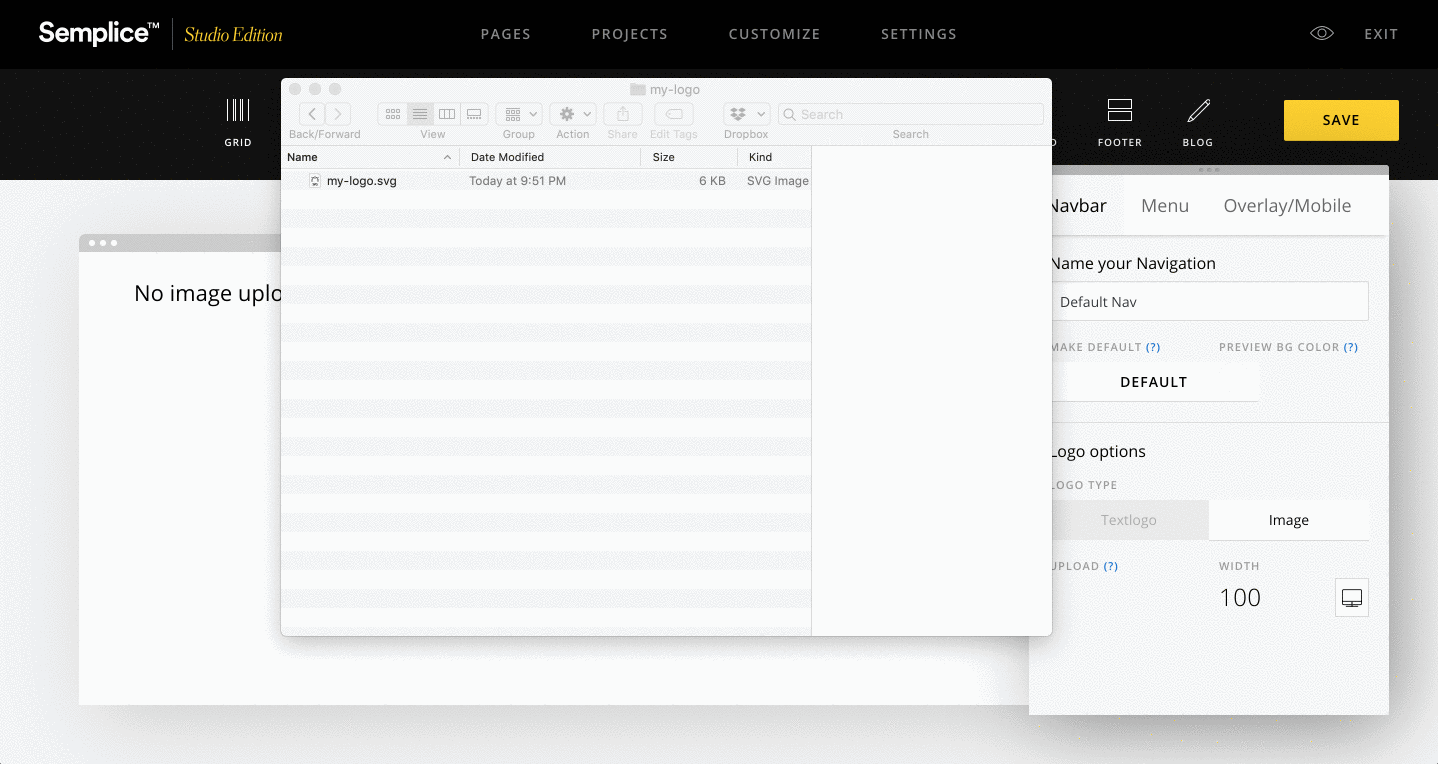This screenshot has width=1438, height=764.
Task: Open the Projects menu
Action: tap(629, 34)
